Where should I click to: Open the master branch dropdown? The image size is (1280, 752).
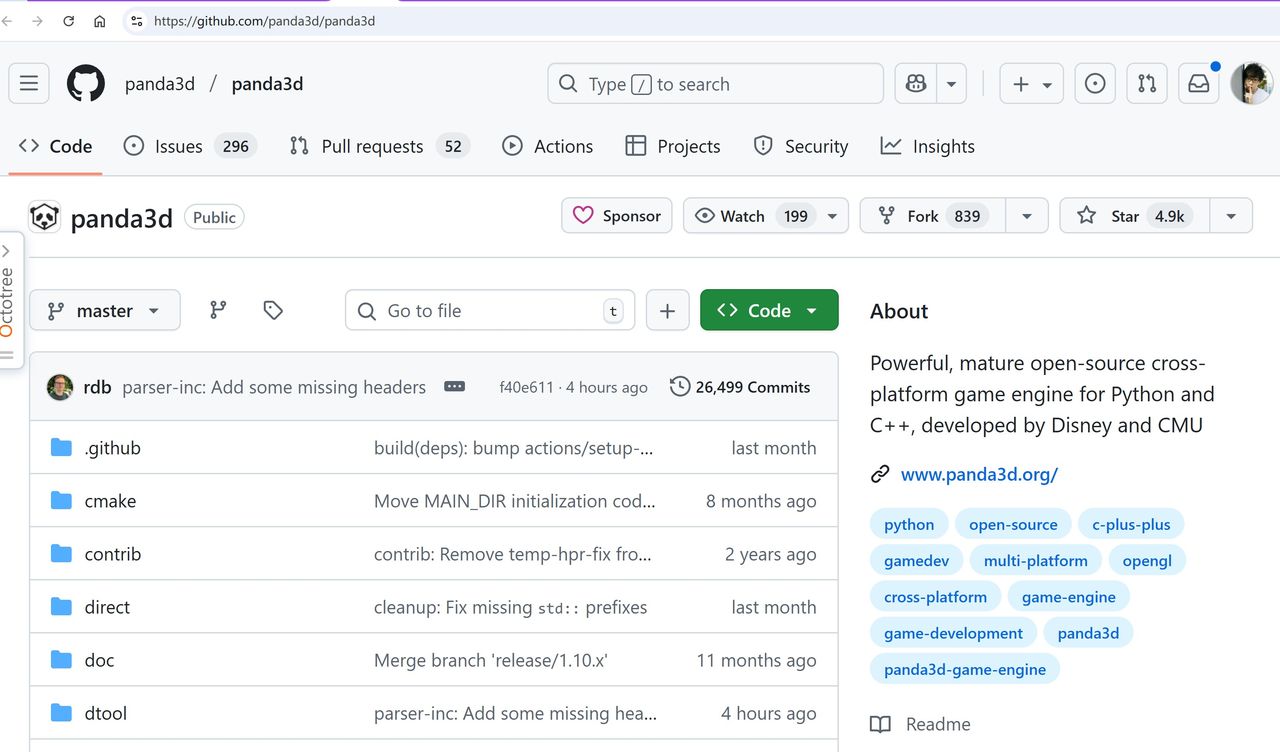coord(105,311)
